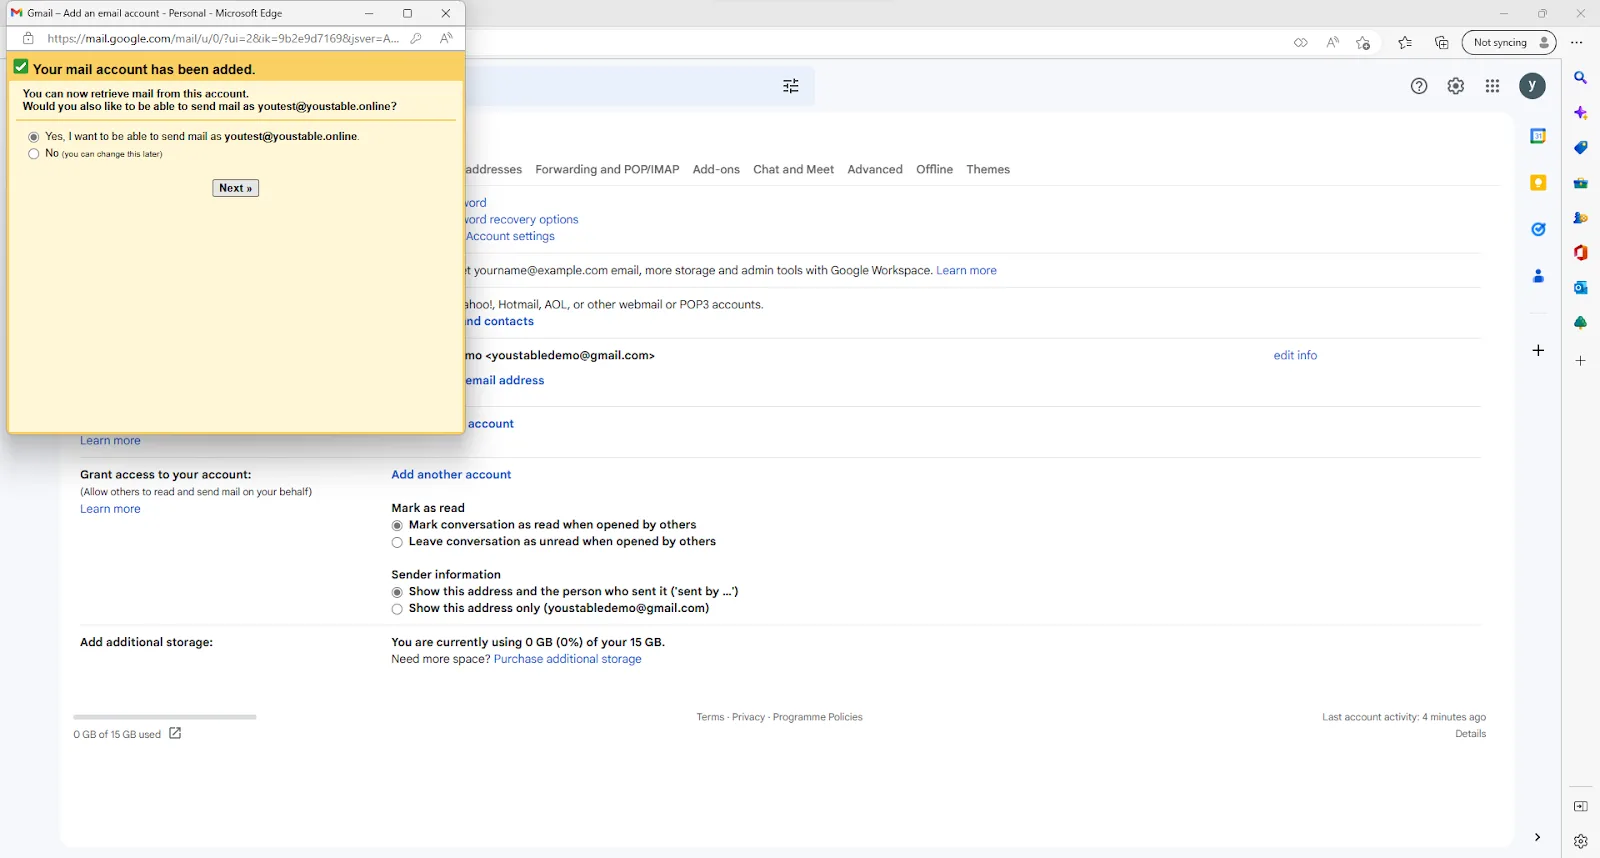Click Learn more under Grant access
The width and height of the screenshot is (1600, 858).
tap(110, 509)
